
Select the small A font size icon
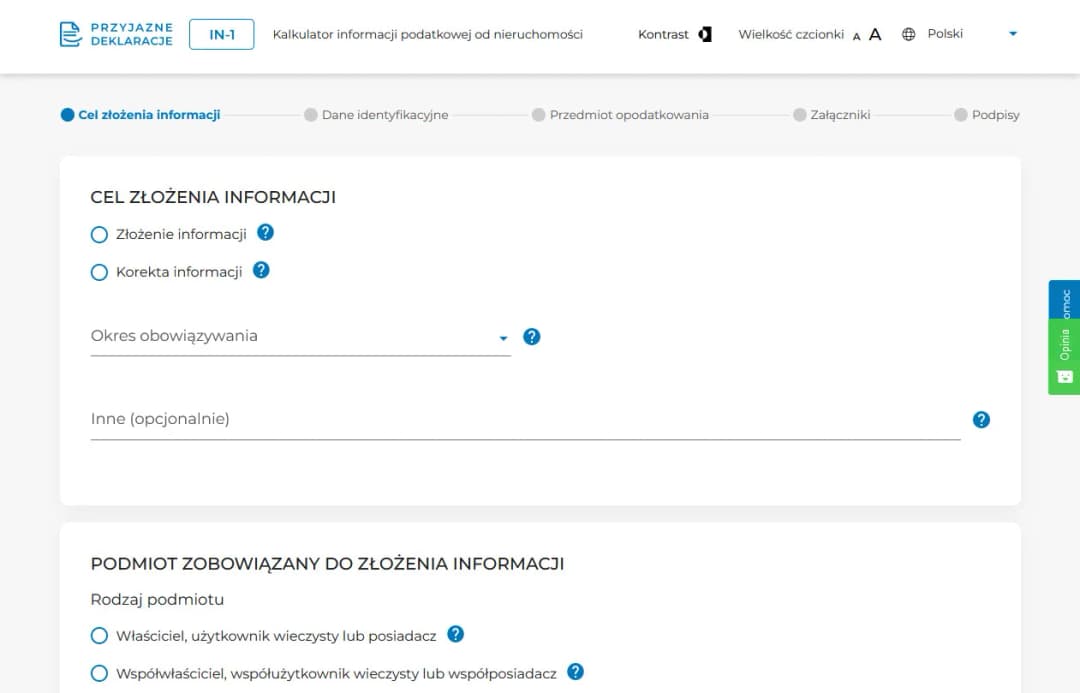(856, 35)
